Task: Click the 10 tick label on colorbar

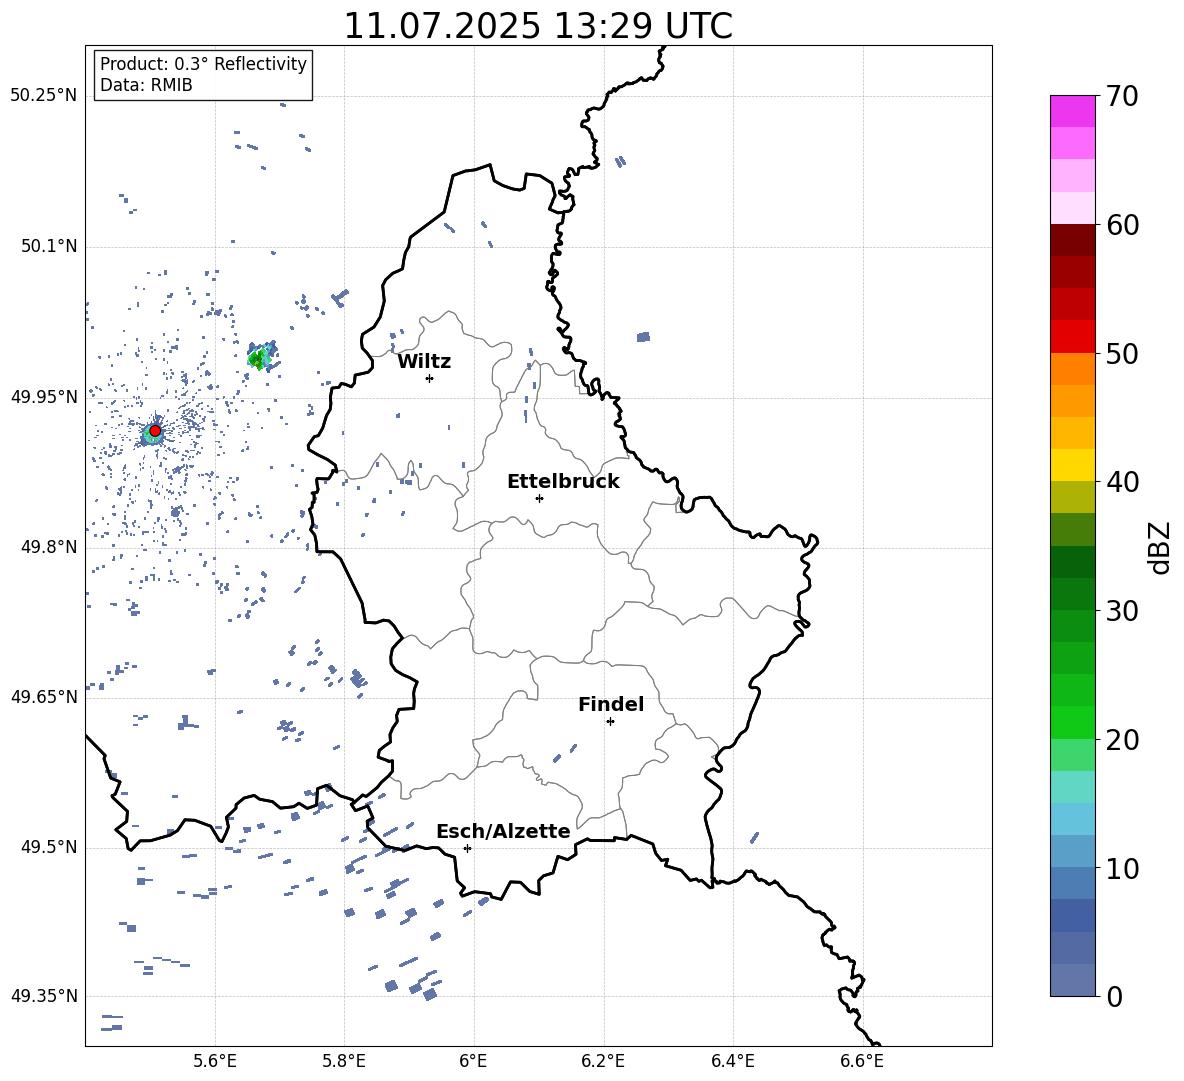Action: [x=1122, y=868]
